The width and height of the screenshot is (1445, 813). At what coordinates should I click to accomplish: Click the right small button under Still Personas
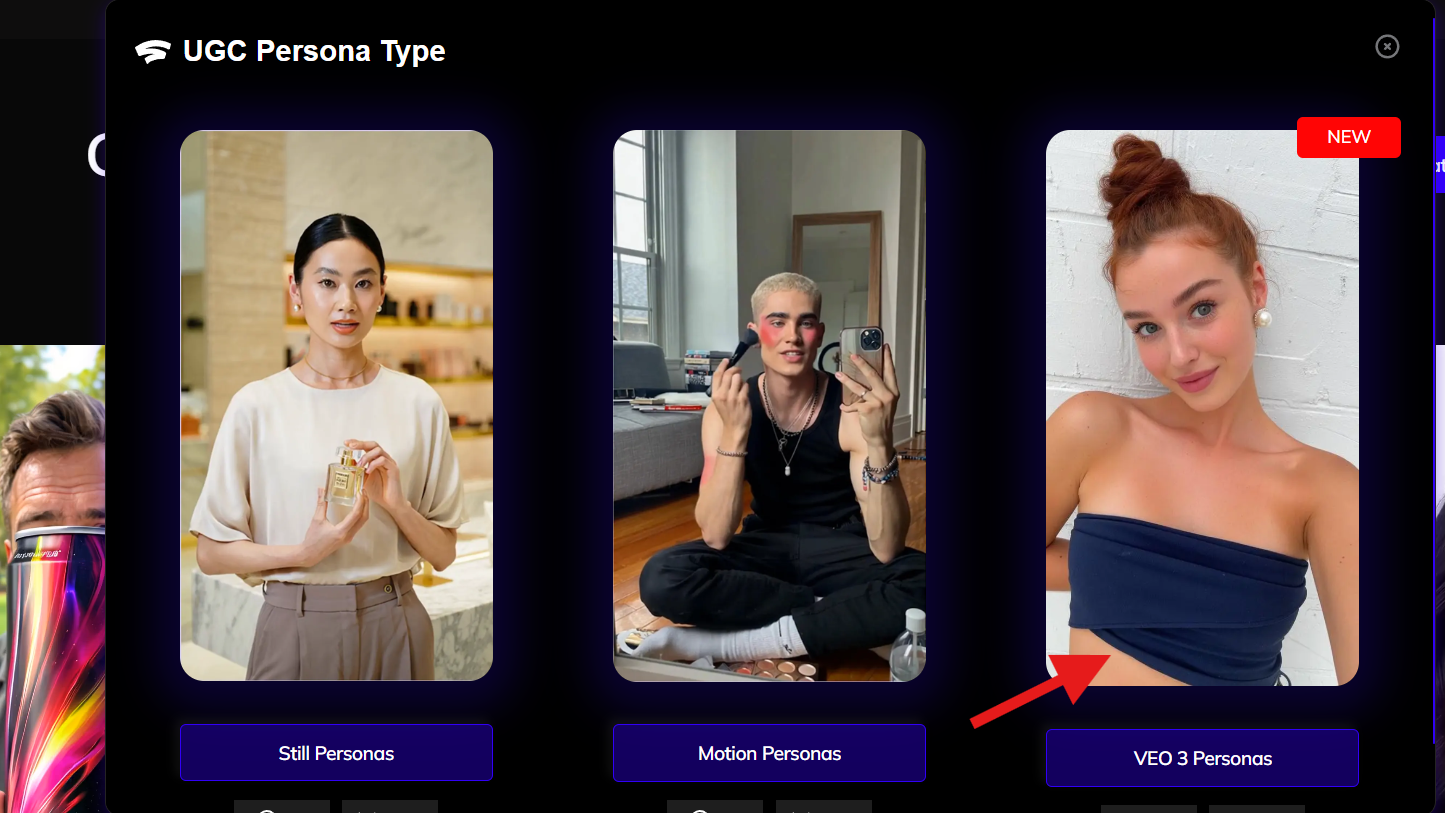[390, 807]
